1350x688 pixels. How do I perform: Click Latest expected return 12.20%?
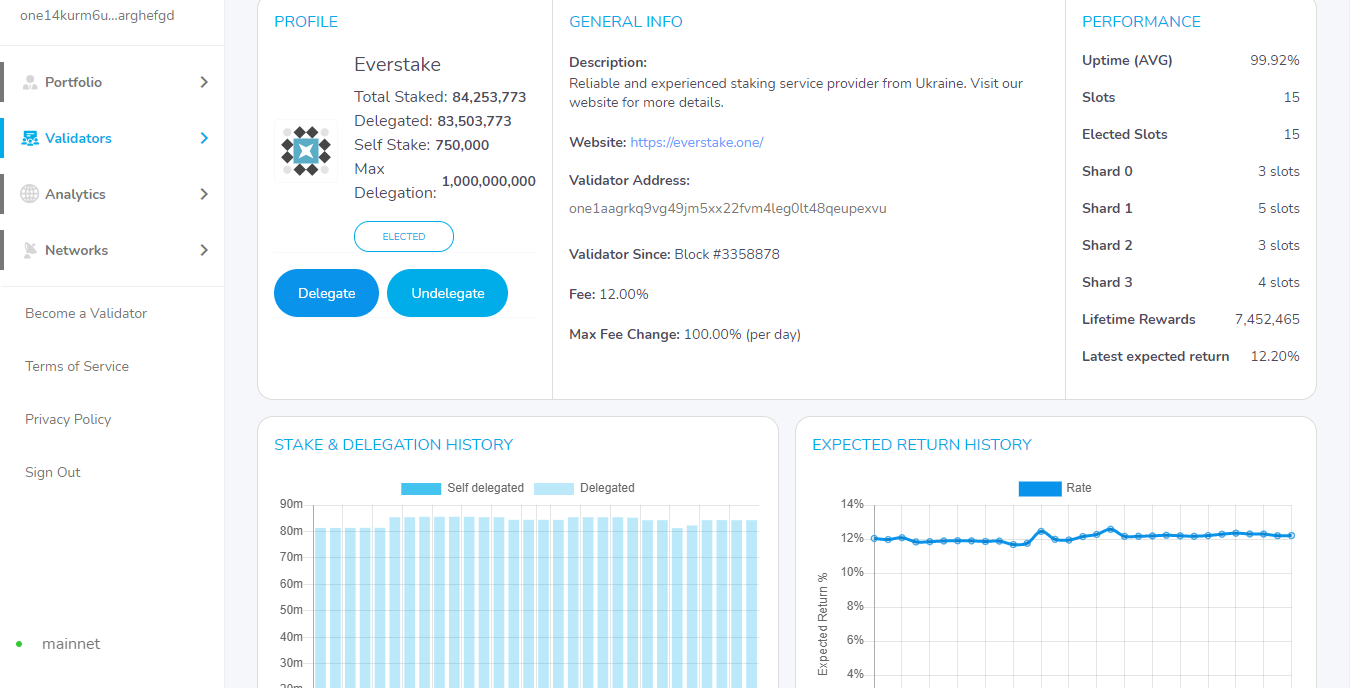1275,356
